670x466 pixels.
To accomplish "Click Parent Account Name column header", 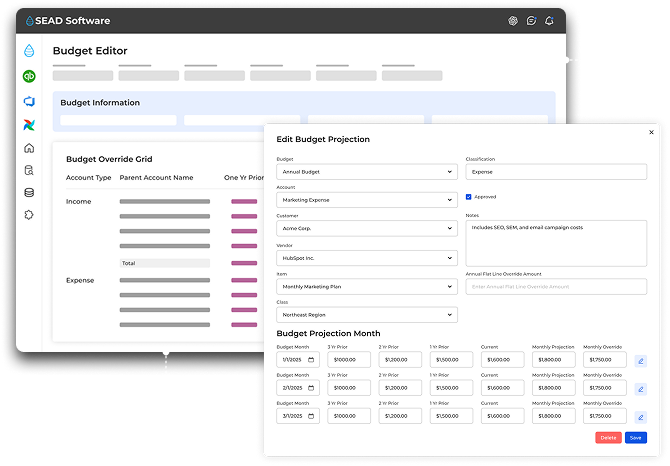I will coord(156,178).
